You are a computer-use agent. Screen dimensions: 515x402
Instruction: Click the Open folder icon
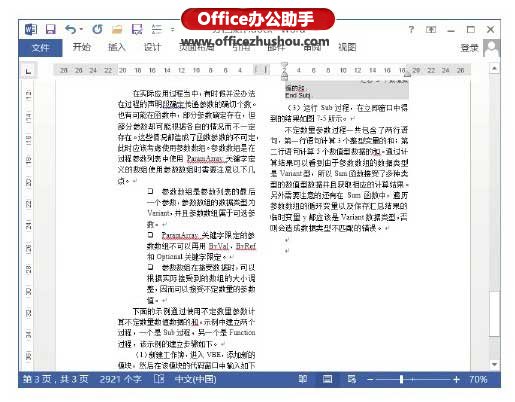tap(117, 30)
